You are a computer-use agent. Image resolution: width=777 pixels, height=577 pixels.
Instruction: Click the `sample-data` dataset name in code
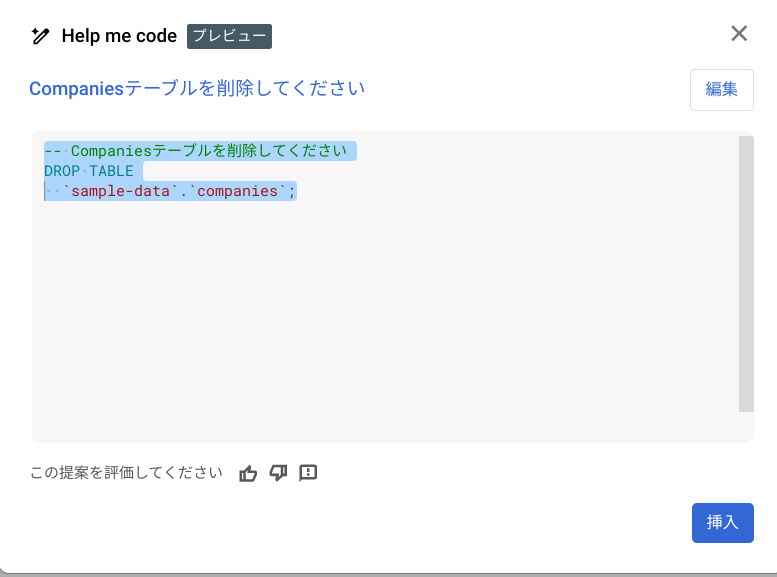pos(120,191)
